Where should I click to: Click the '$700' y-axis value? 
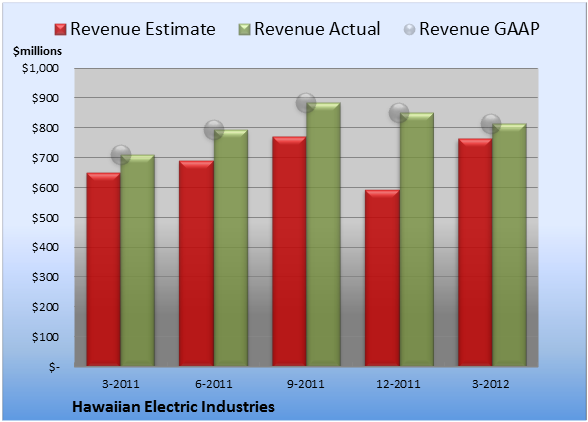(45, 158)
